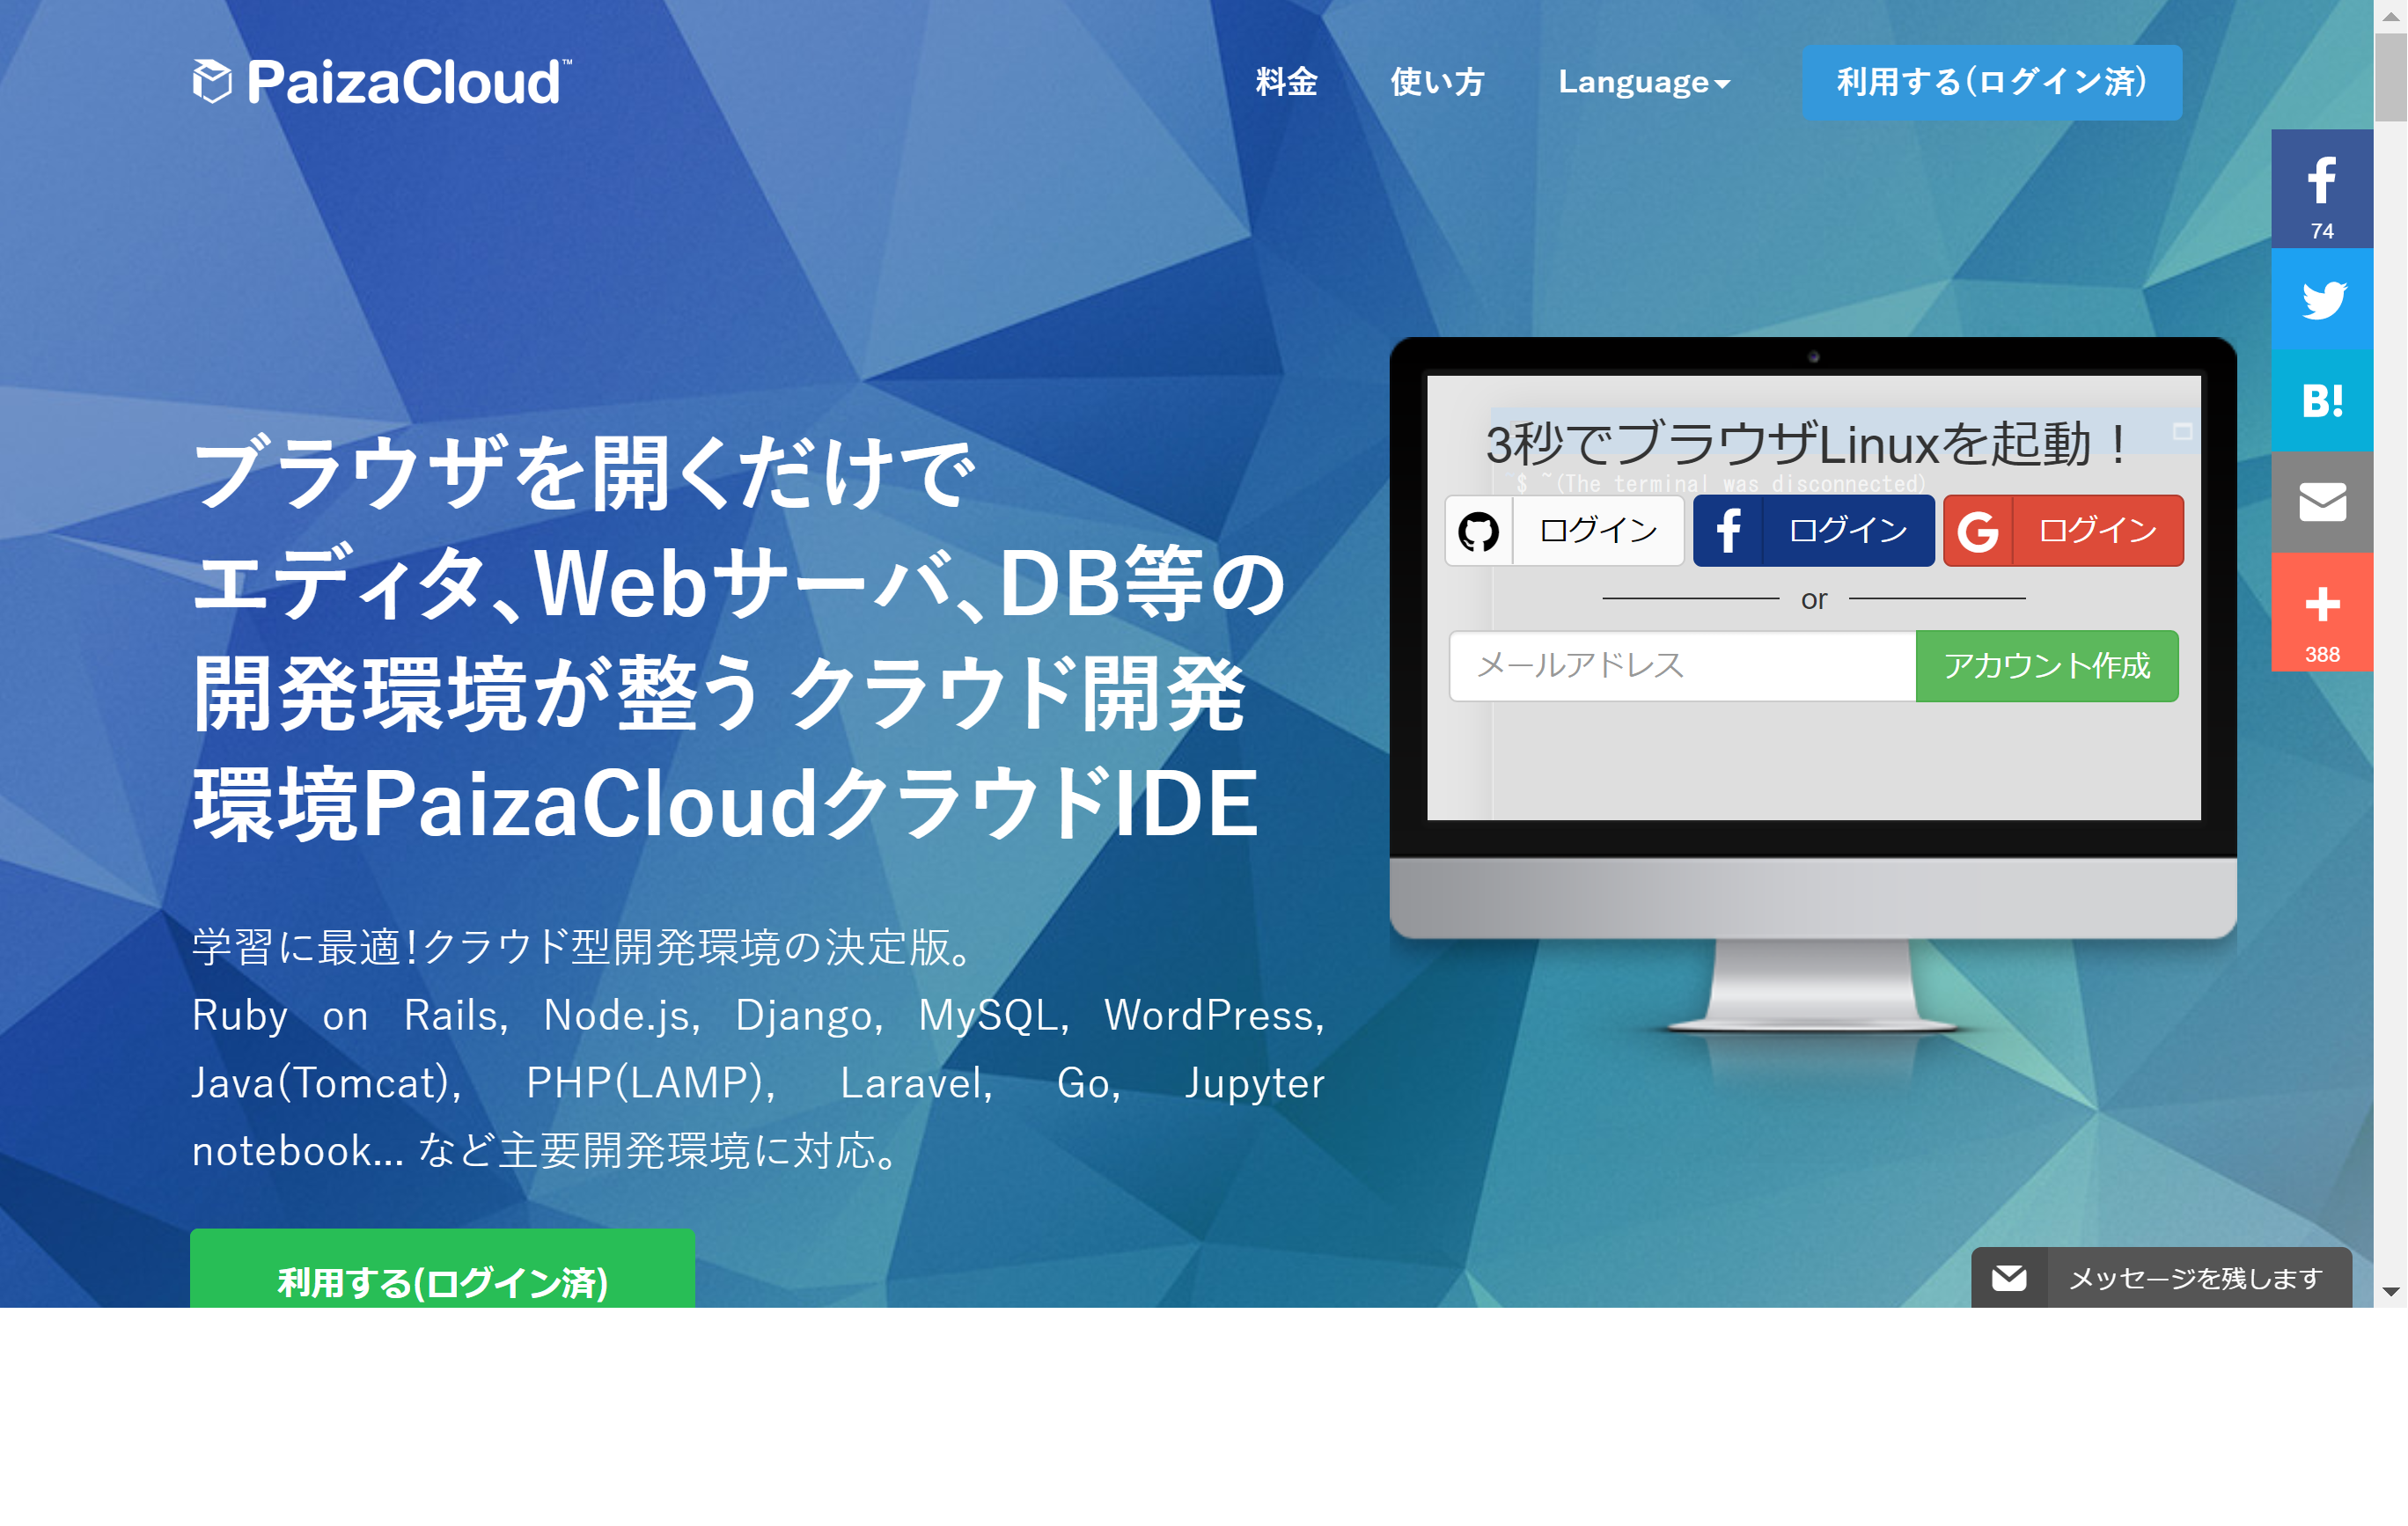Open the 料金 pricing page
This screenshot has height=1526, width=2408.
click(x=1286, y=81)
